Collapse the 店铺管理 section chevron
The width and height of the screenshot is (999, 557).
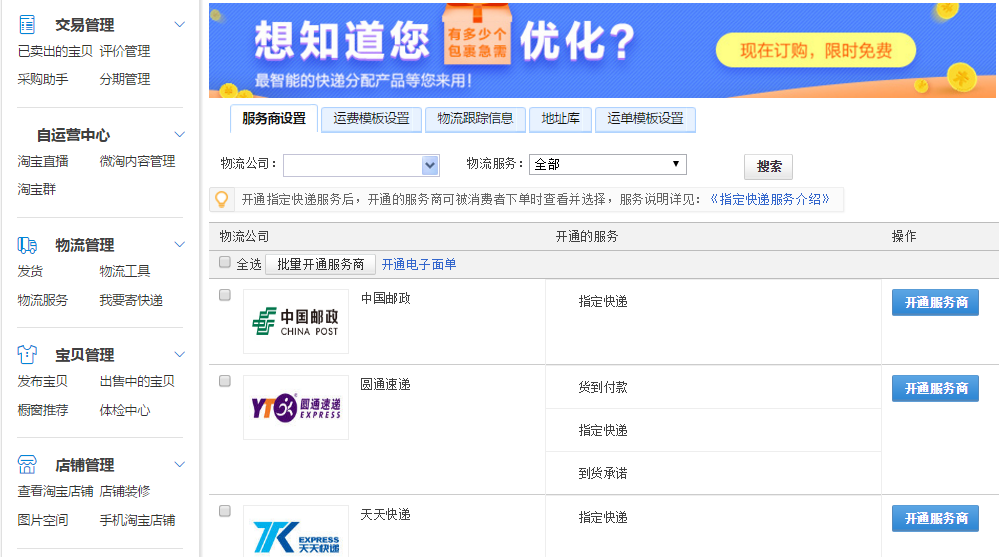tap(180, 465)
